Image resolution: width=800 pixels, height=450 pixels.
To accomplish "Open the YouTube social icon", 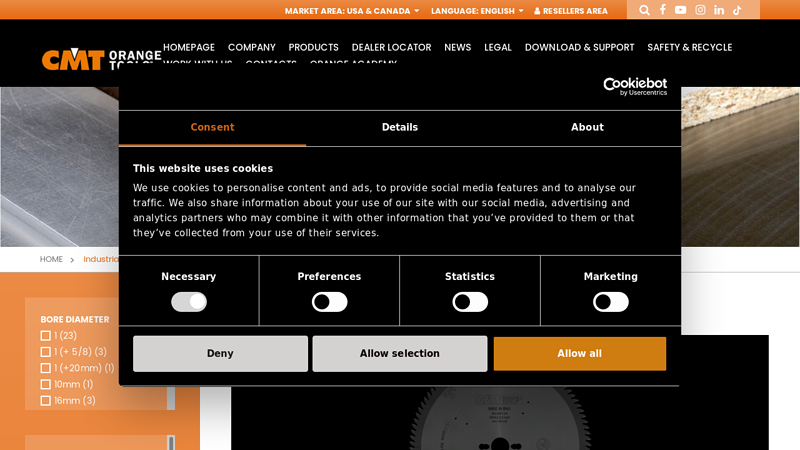I will pos(681,10).
